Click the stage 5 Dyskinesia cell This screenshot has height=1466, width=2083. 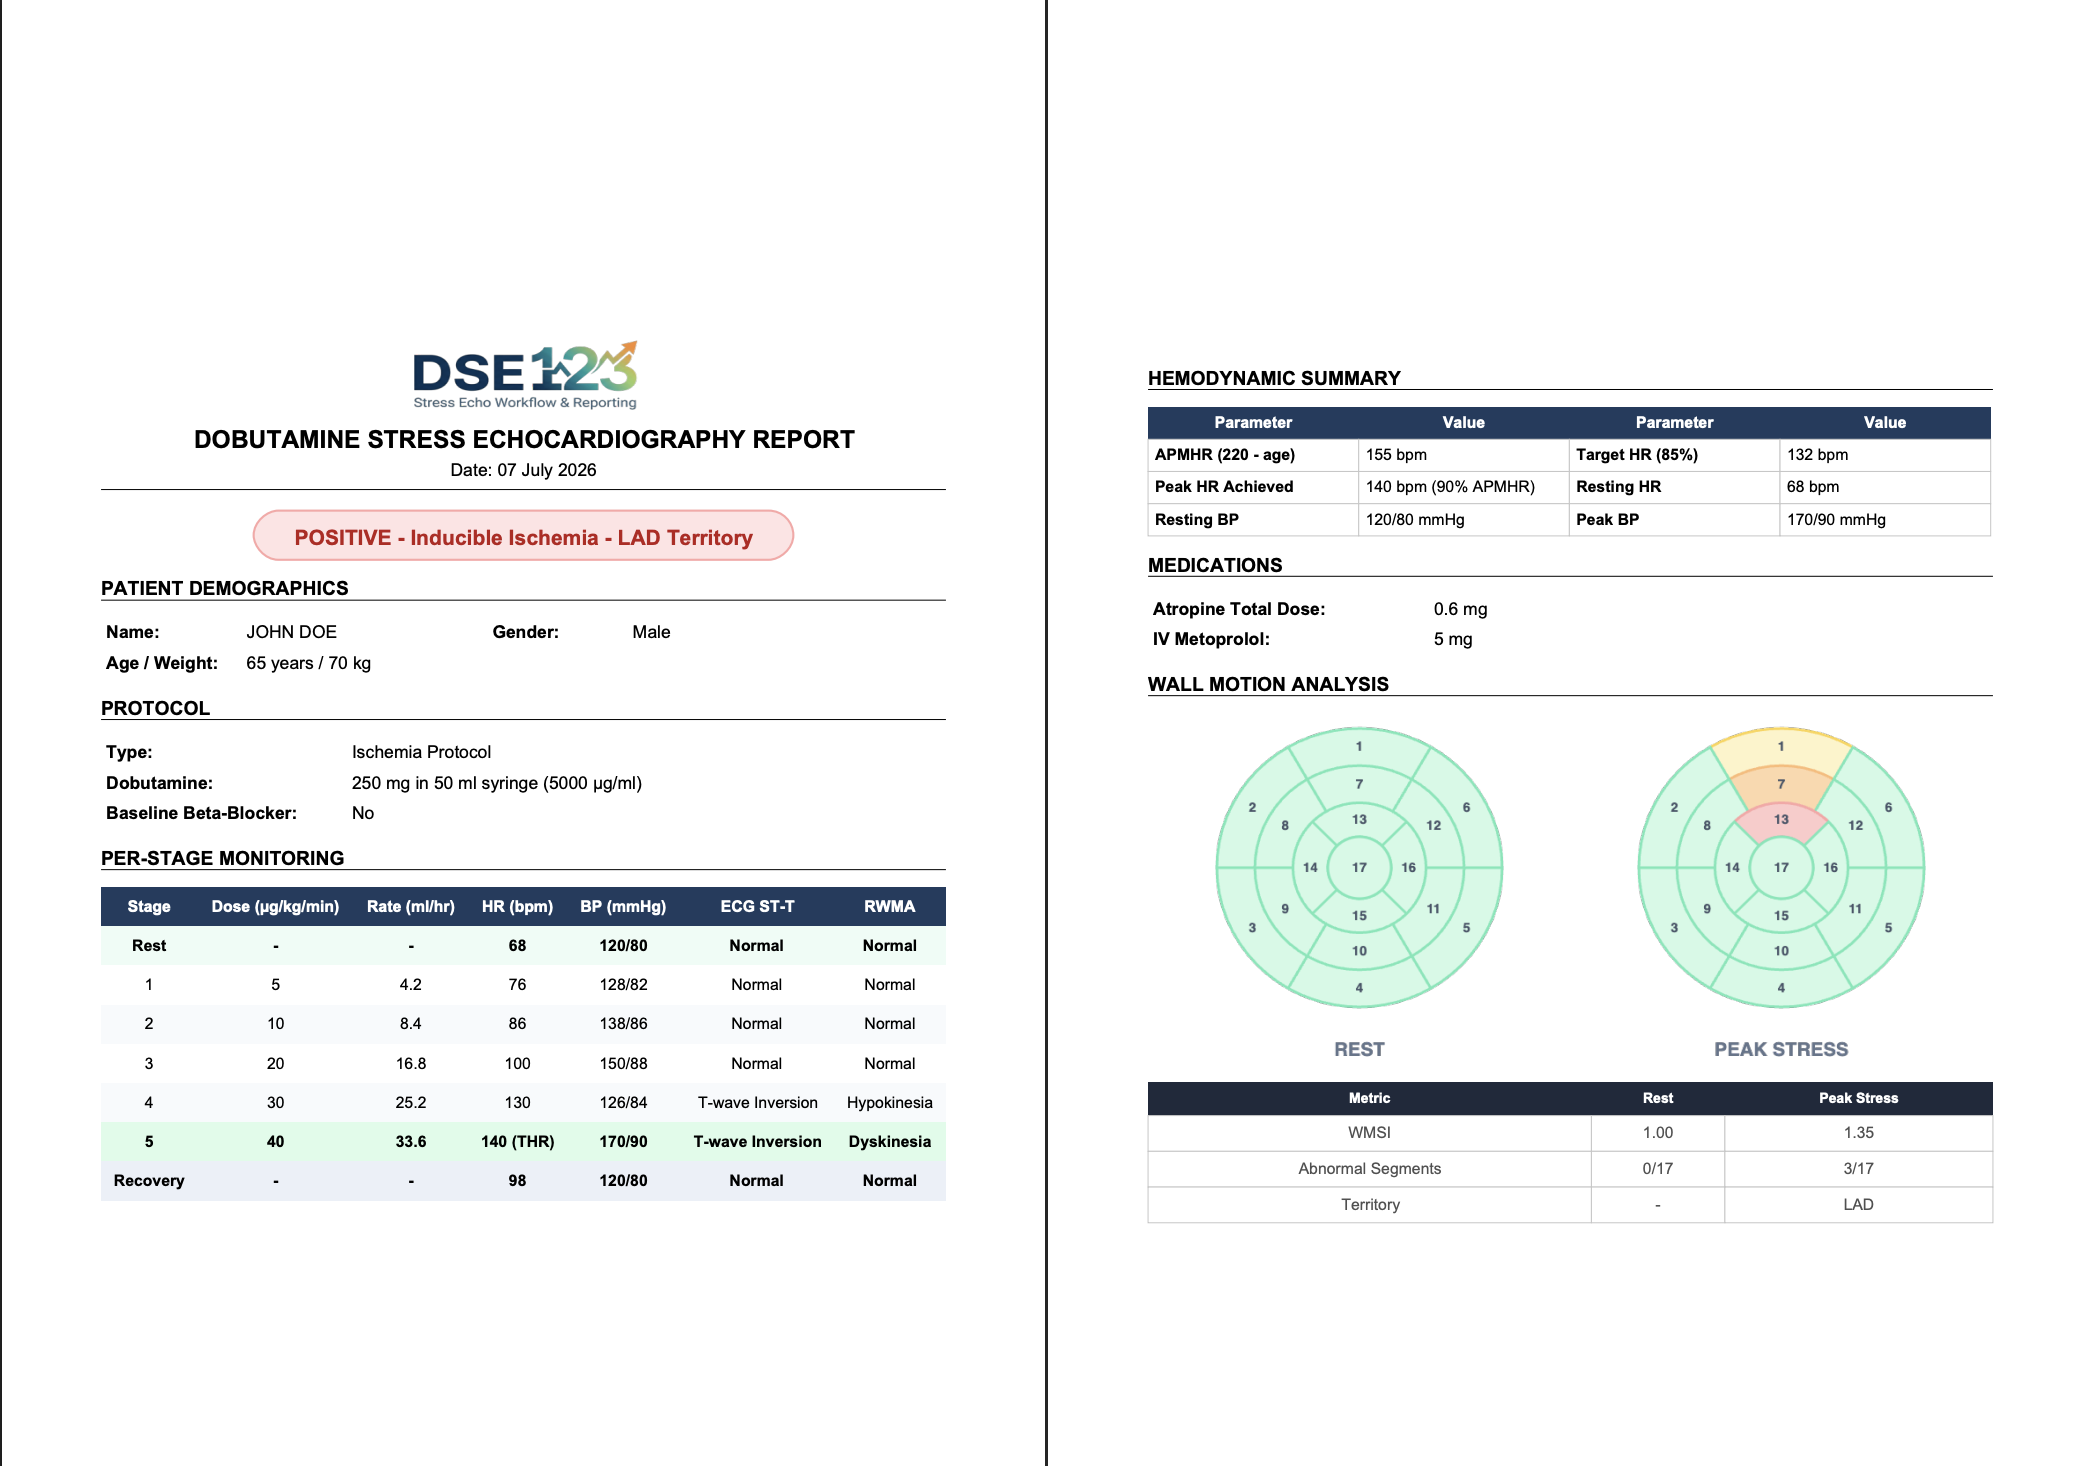tap(890, 1141)
